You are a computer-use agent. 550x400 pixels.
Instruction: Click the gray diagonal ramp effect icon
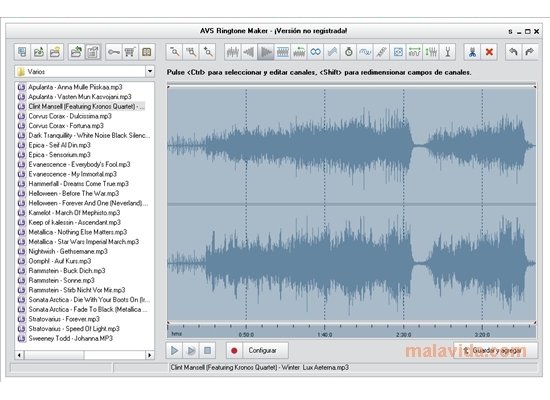point(332,52)
